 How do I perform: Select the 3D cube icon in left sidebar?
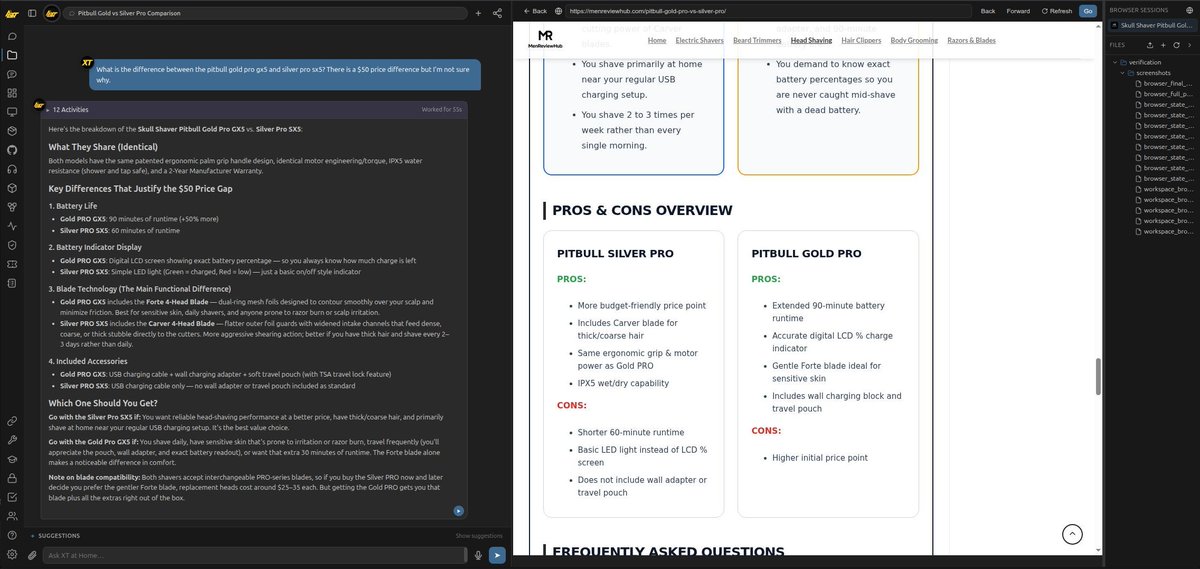click(x=12, y=187)
